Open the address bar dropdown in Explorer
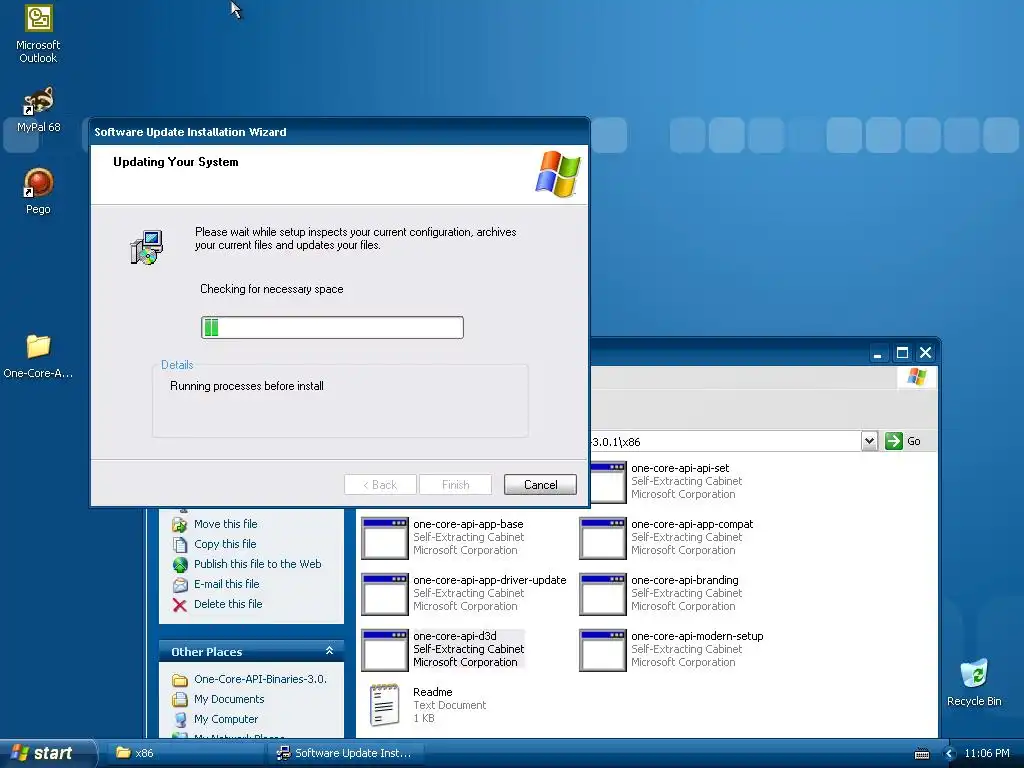Image resolution: width=1024 pixels, height=768 pixels. [x=869, y=441]
